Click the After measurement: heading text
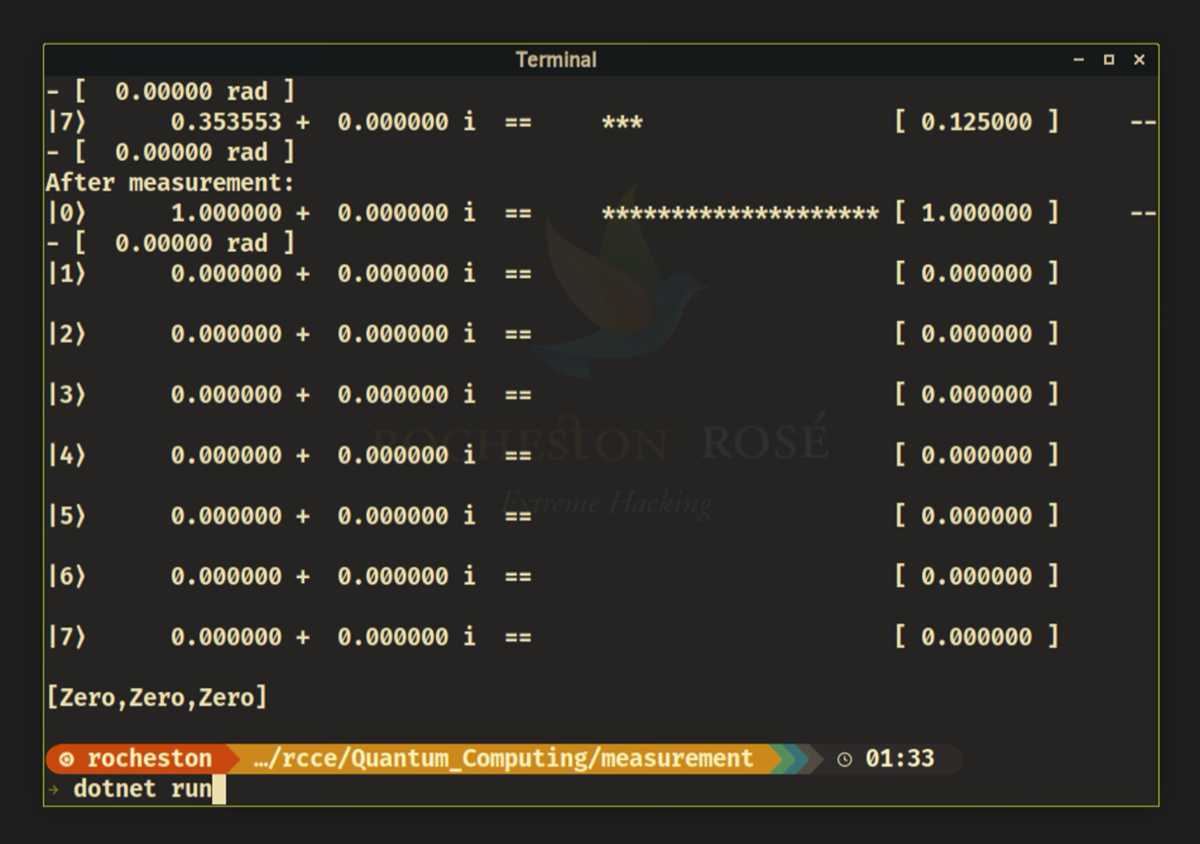 pyautogui.click(x=170, y=183)
